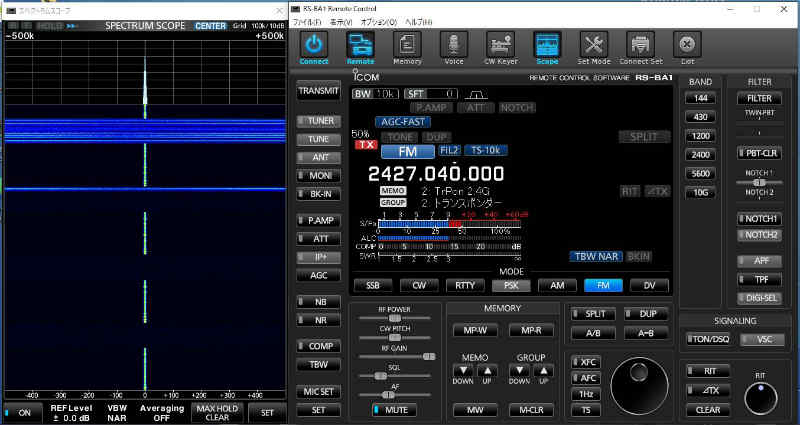Click MEMO UP arrow button
Viewport: 800px width, 425px height.
(x=487, y=371)
